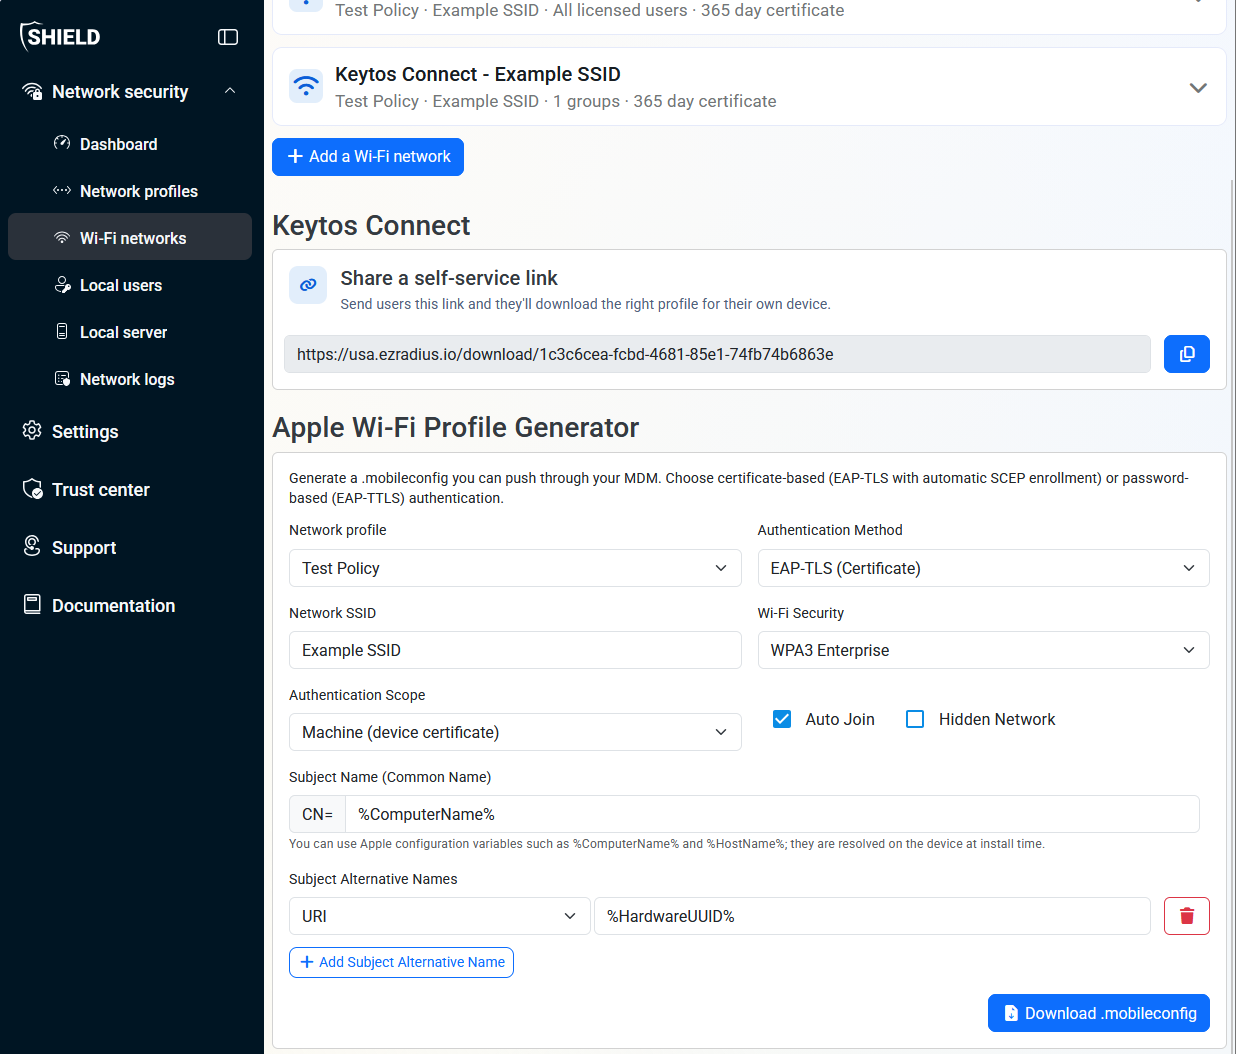Click the CN= prefix label
The width and height of the screenshot is (1236, 1054).
(x=317, y=814)
